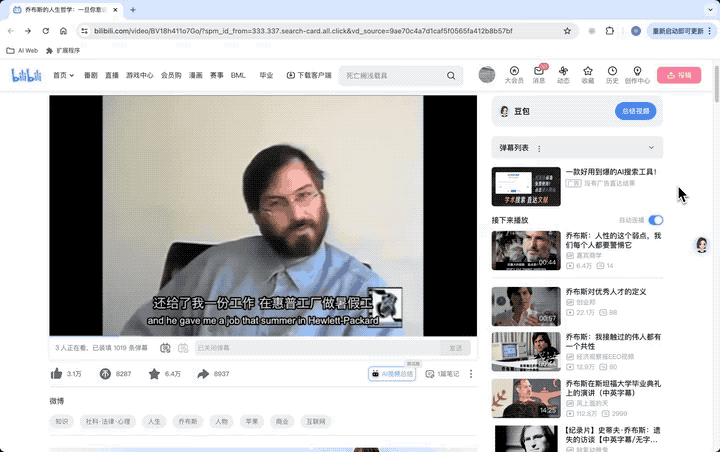Click 下载客户端 download link
The height and width of the screenshot is (452, 720).
(x=309, y=75)
